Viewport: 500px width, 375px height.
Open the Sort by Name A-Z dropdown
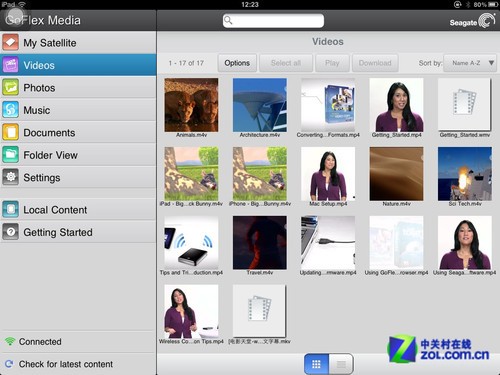click(470, 63)
